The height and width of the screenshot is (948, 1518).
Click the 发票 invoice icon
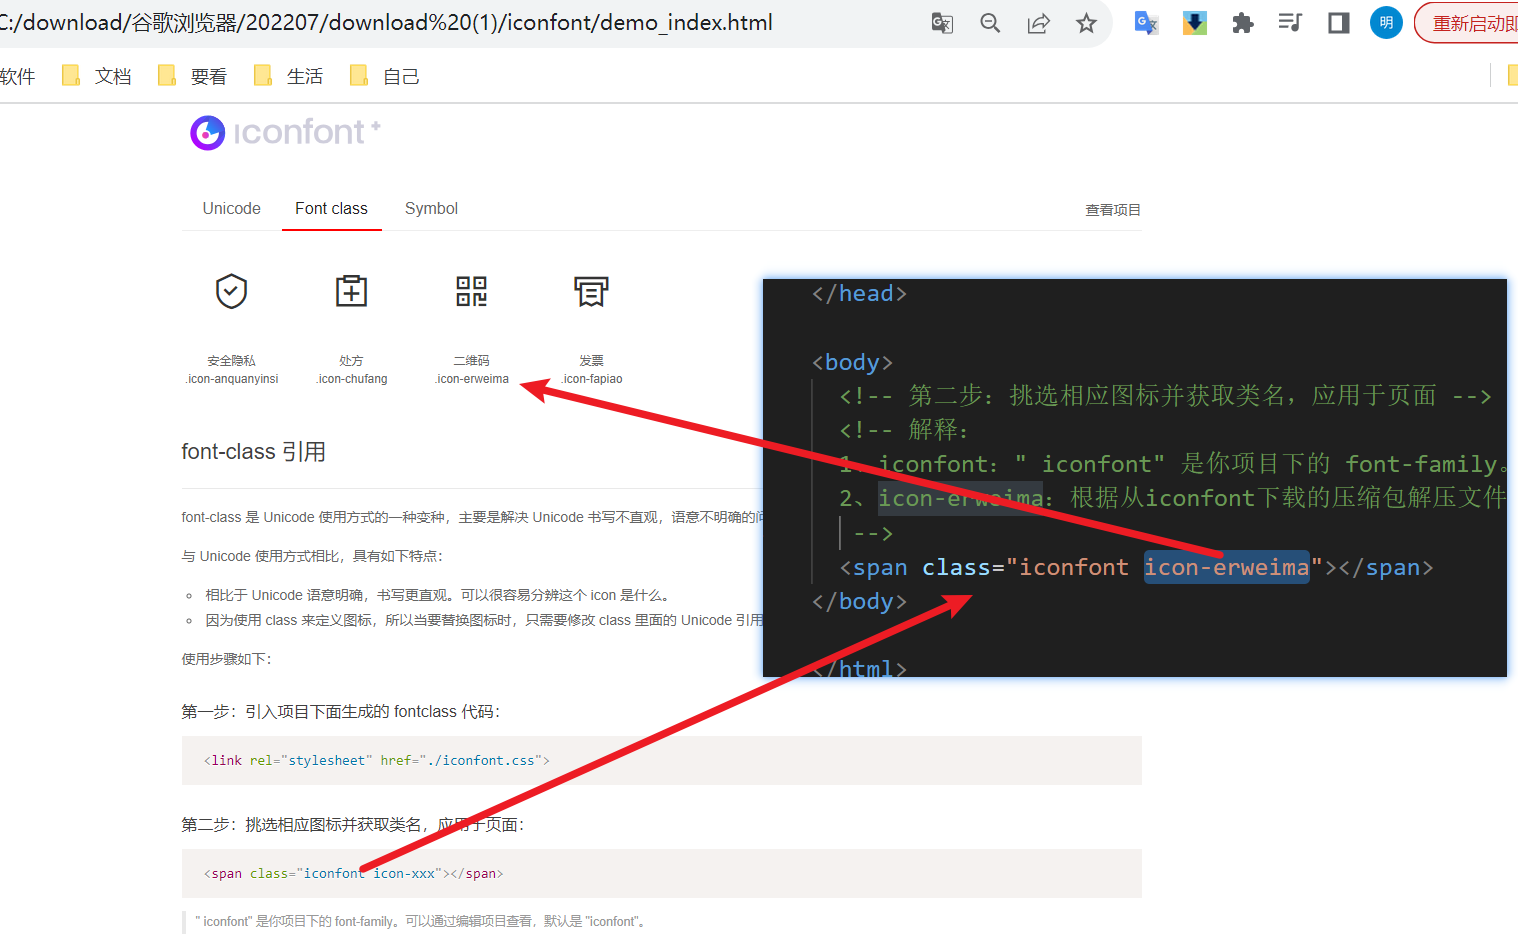[591, 291]
